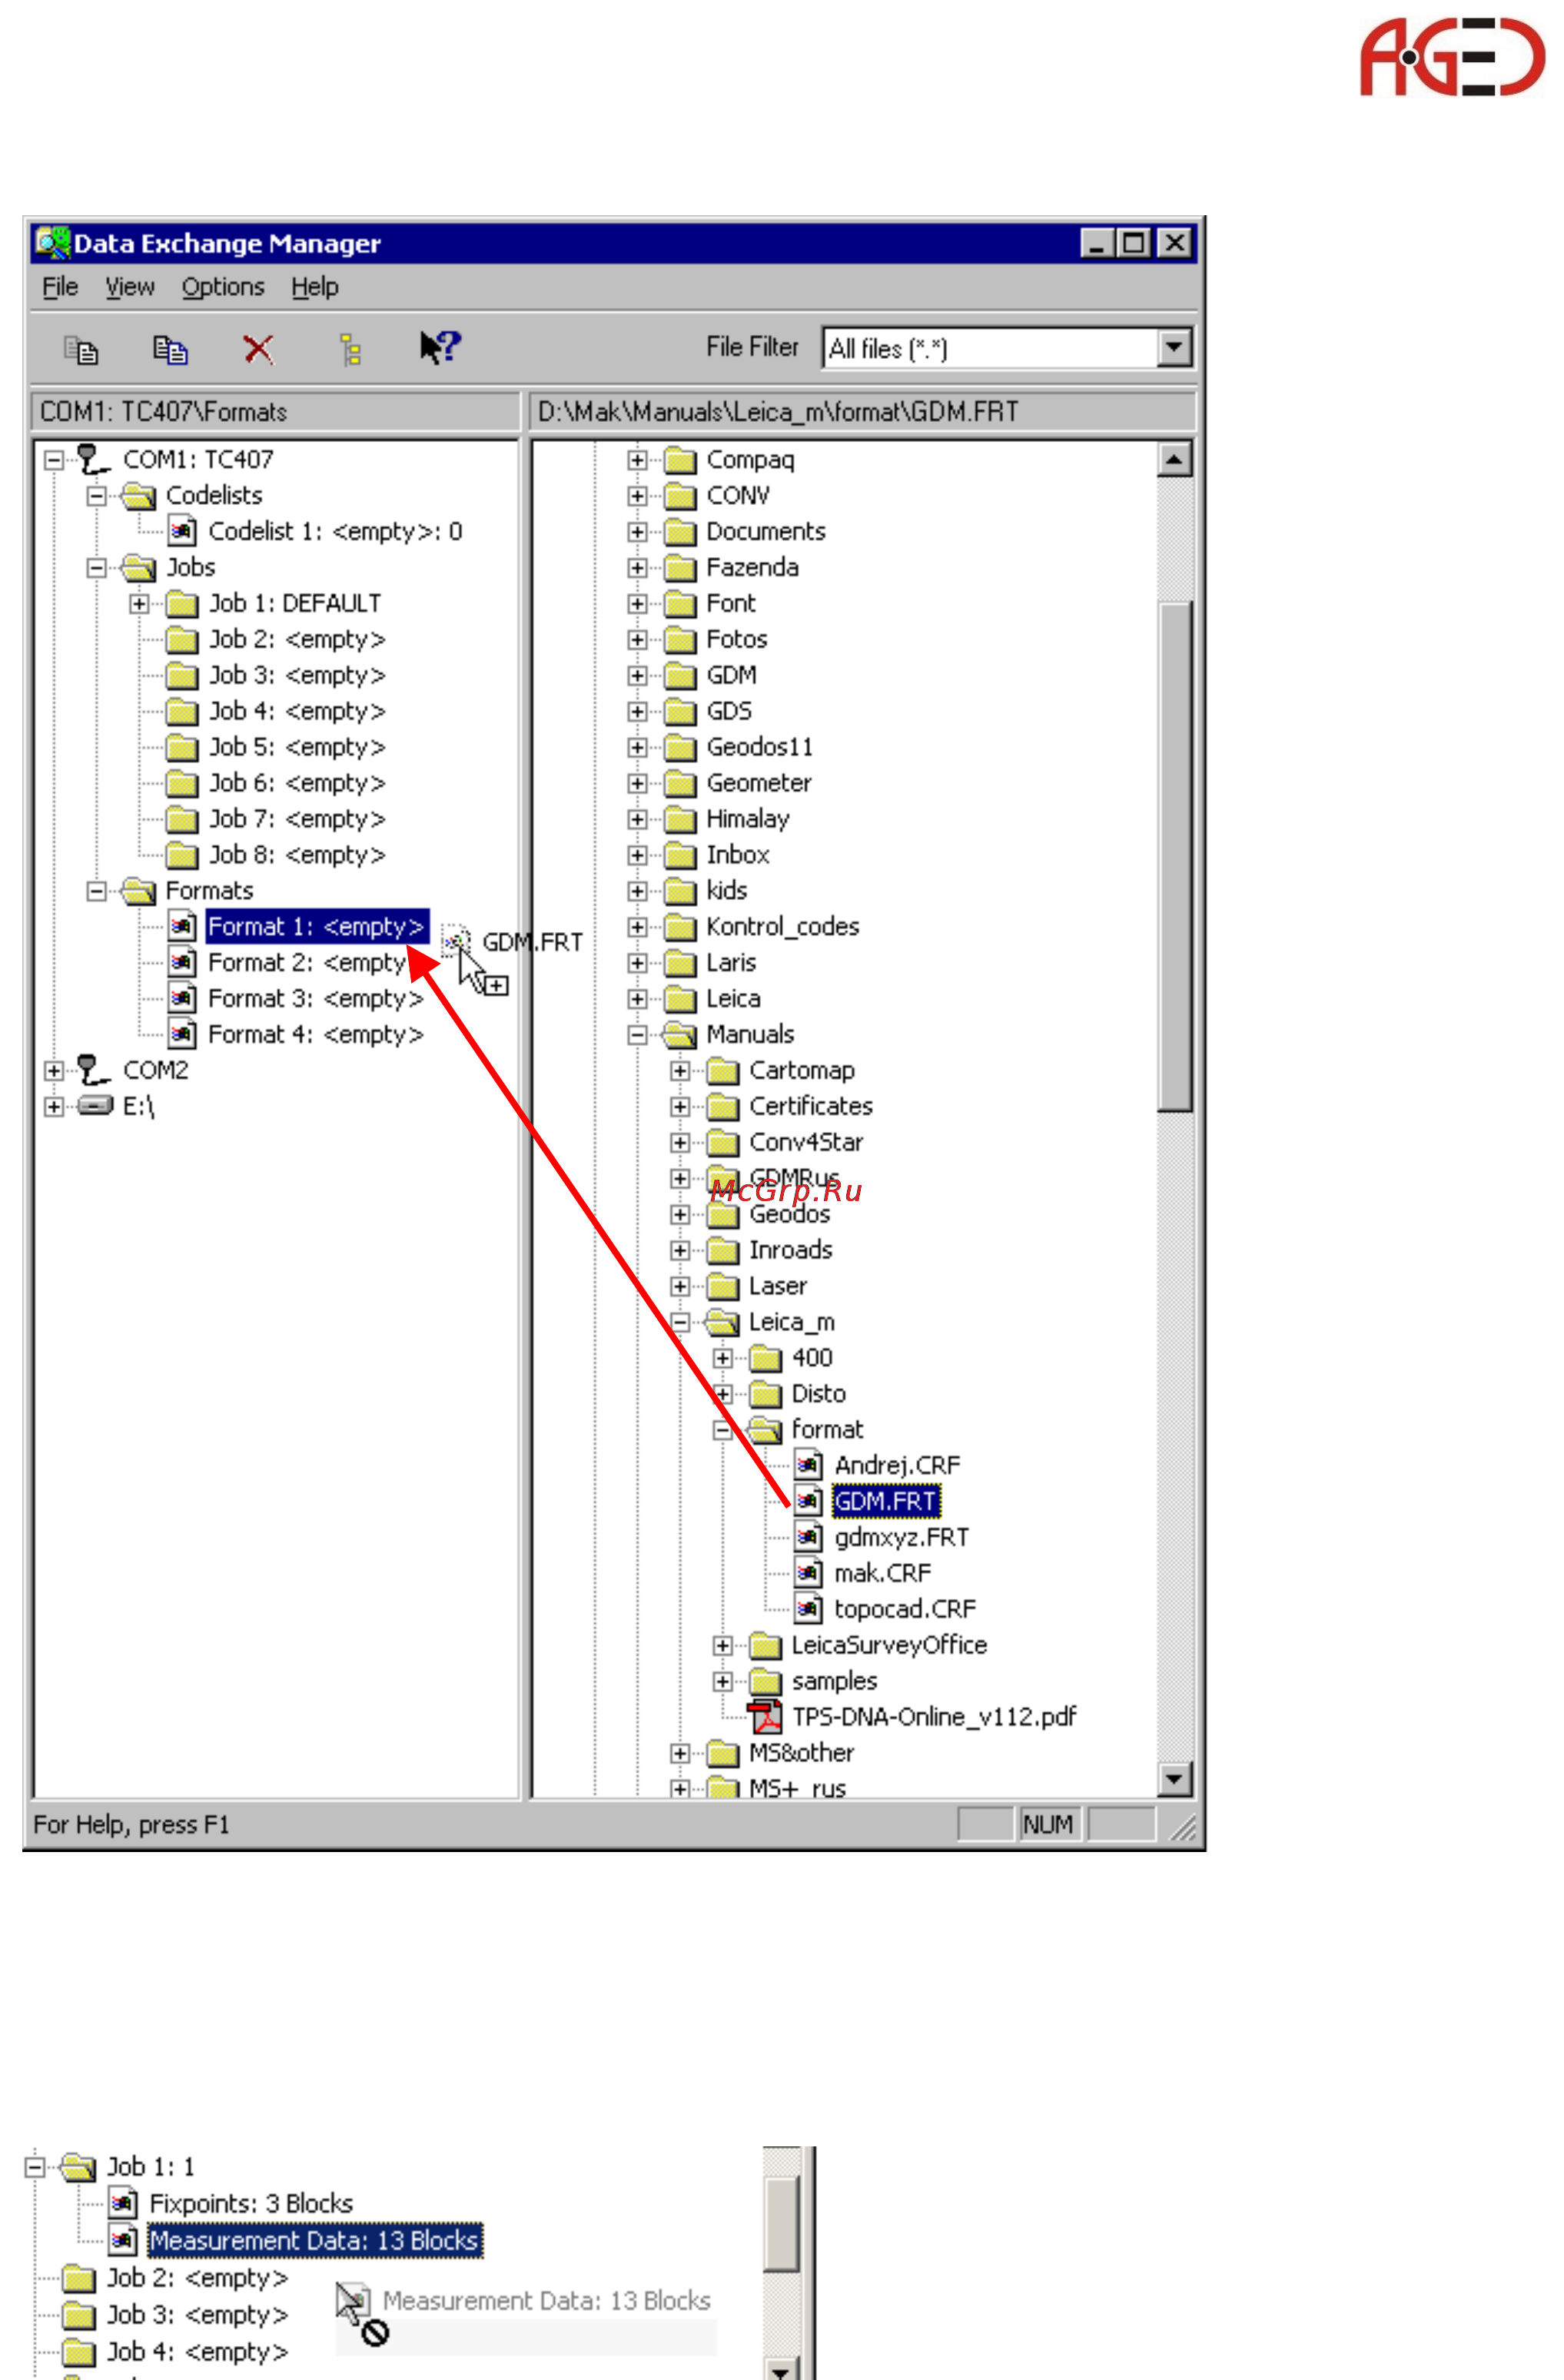
Task: Click the D:\Mak\Manuals path header
Action: click(x=862, y=412)
